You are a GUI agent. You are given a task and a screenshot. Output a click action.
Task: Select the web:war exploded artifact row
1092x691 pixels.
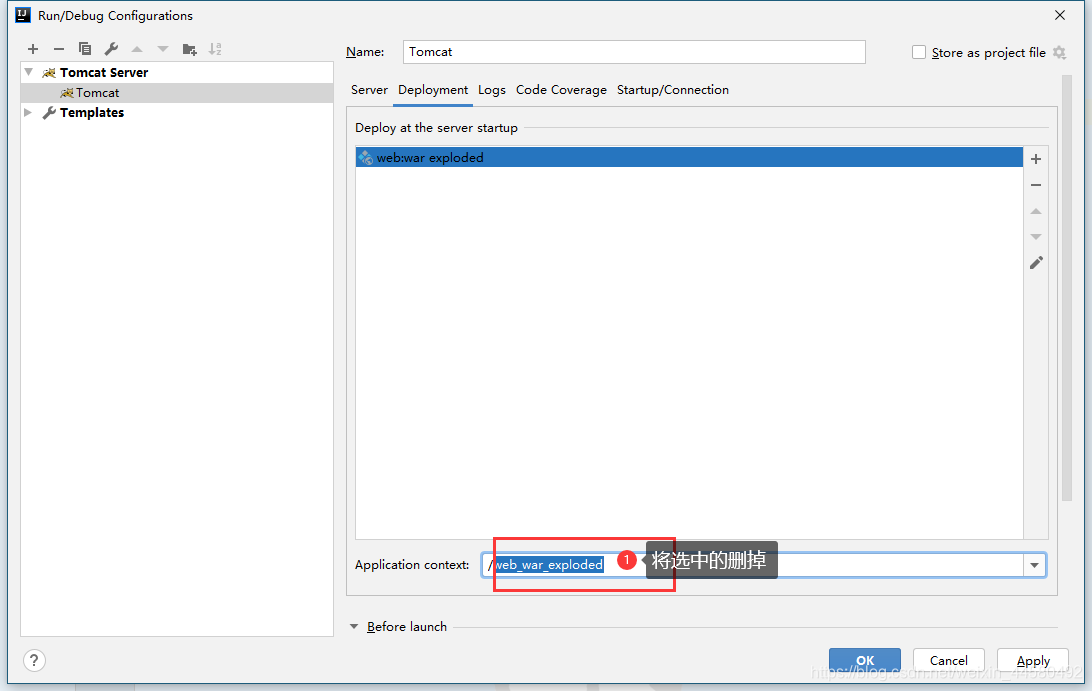tap(689, 157)
